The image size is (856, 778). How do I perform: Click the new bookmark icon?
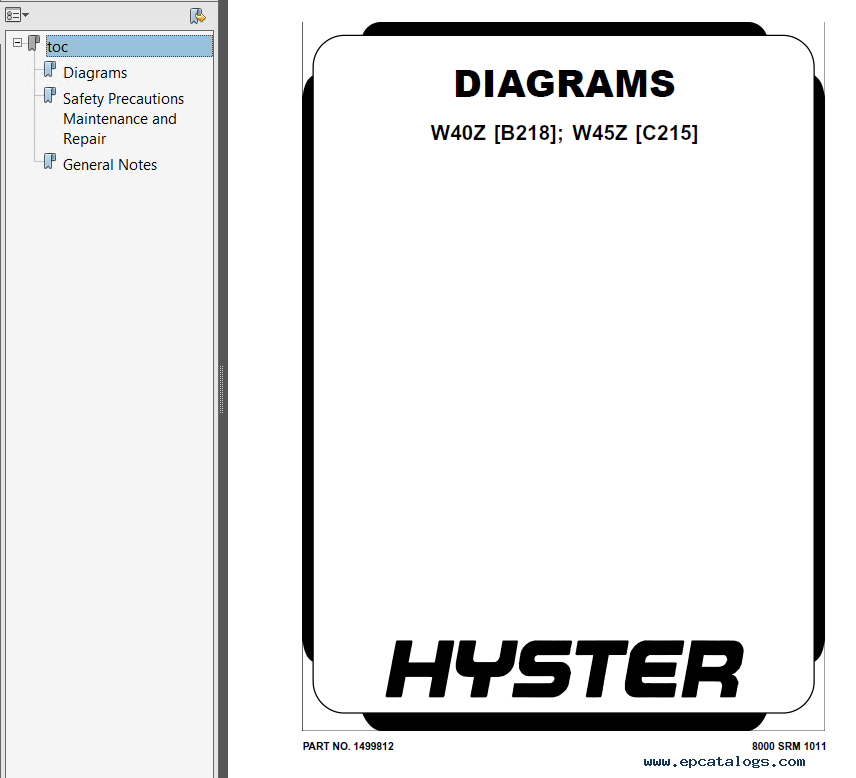[197, 15]
